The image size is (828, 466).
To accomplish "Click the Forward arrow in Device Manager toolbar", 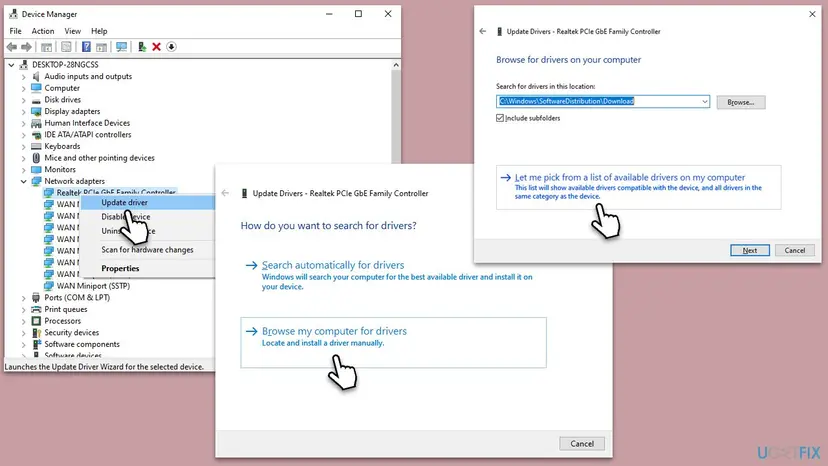I will [x=26, y=47].
